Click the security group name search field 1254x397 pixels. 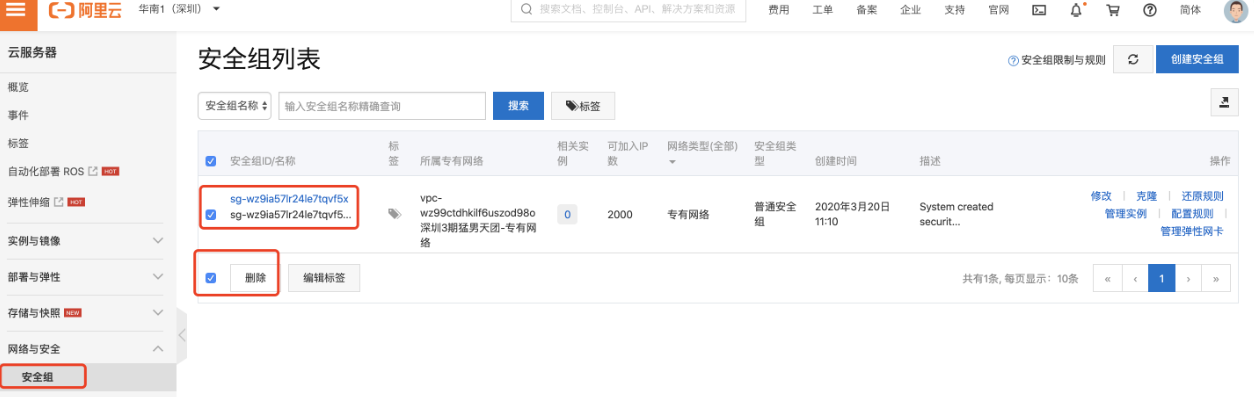click(382, 106)
